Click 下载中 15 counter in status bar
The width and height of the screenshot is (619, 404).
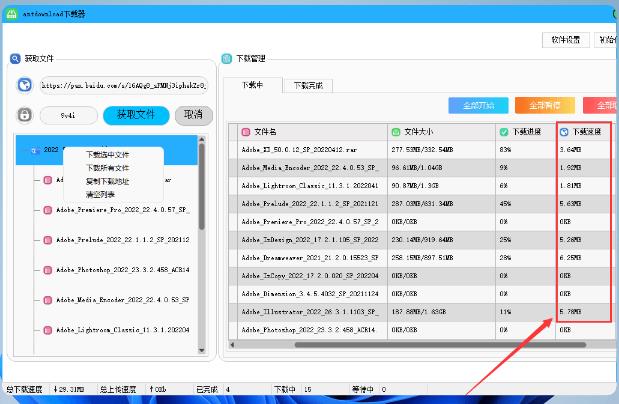(293, 389)
